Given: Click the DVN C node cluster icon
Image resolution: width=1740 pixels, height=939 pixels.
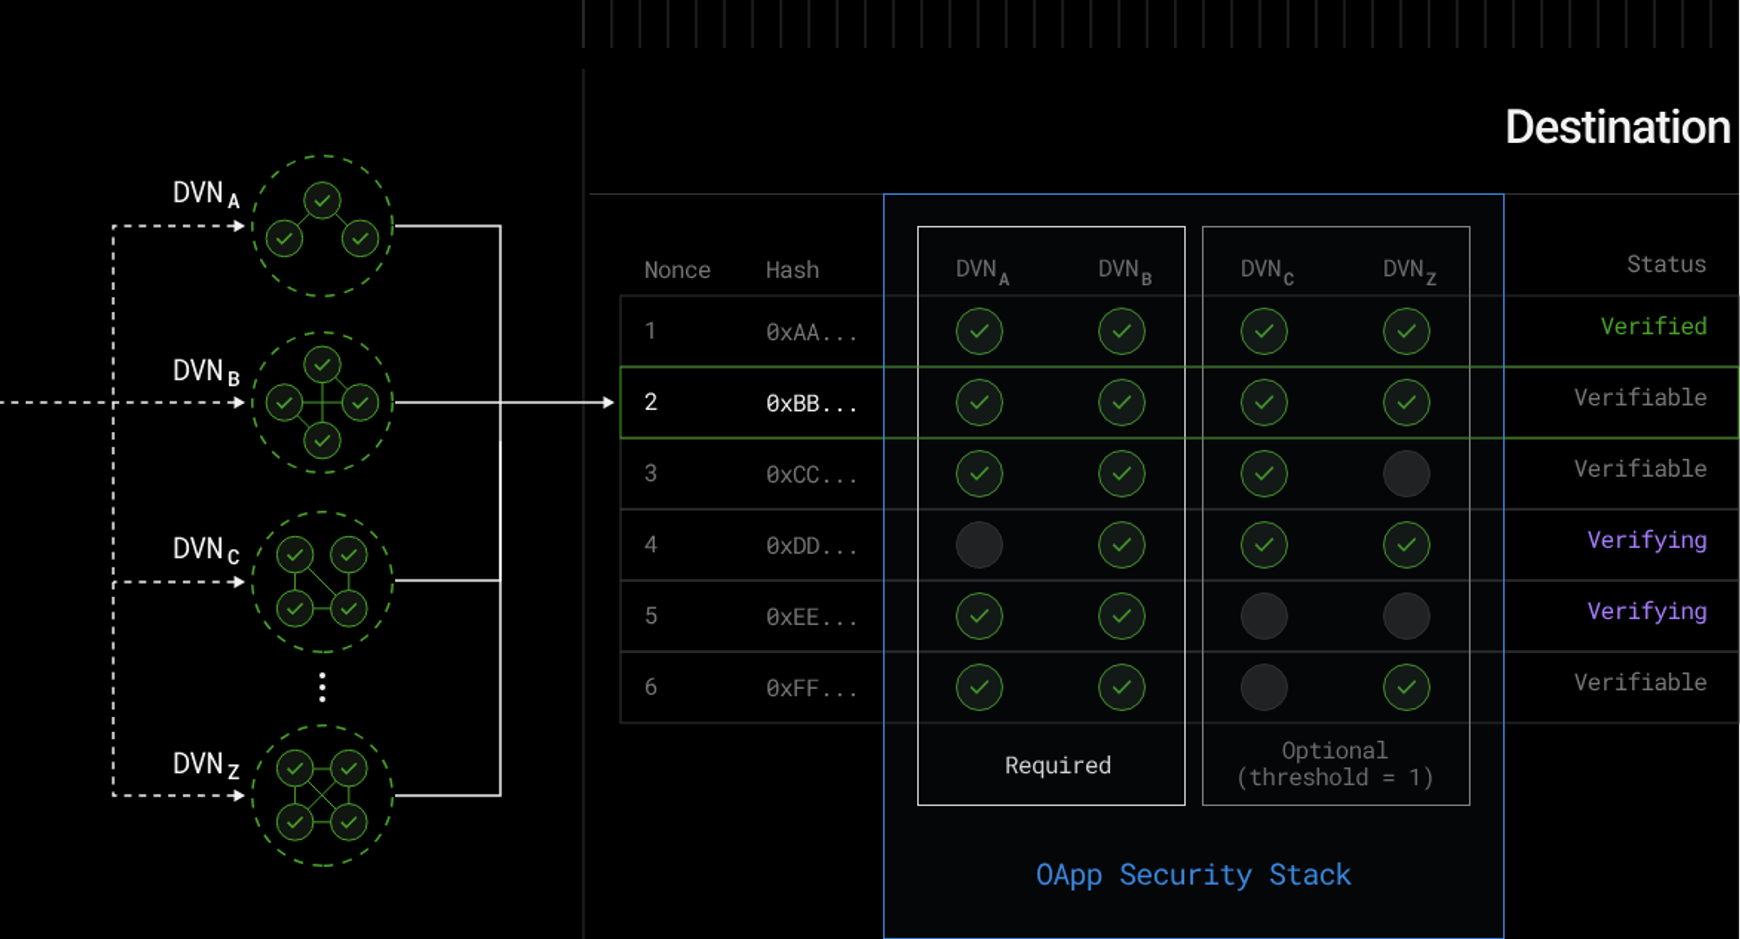Looking at the screenshot, I should (x=322, y=581).
